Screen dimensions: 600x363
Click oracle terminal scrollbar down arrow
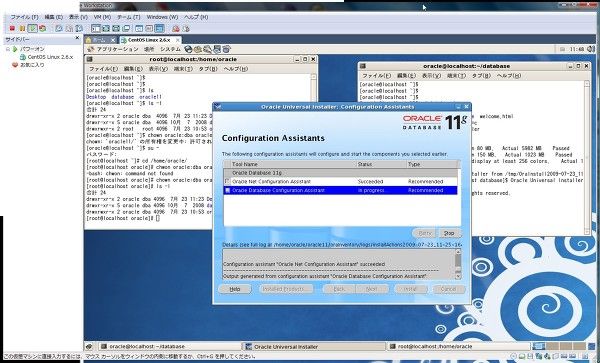[587, 231]
